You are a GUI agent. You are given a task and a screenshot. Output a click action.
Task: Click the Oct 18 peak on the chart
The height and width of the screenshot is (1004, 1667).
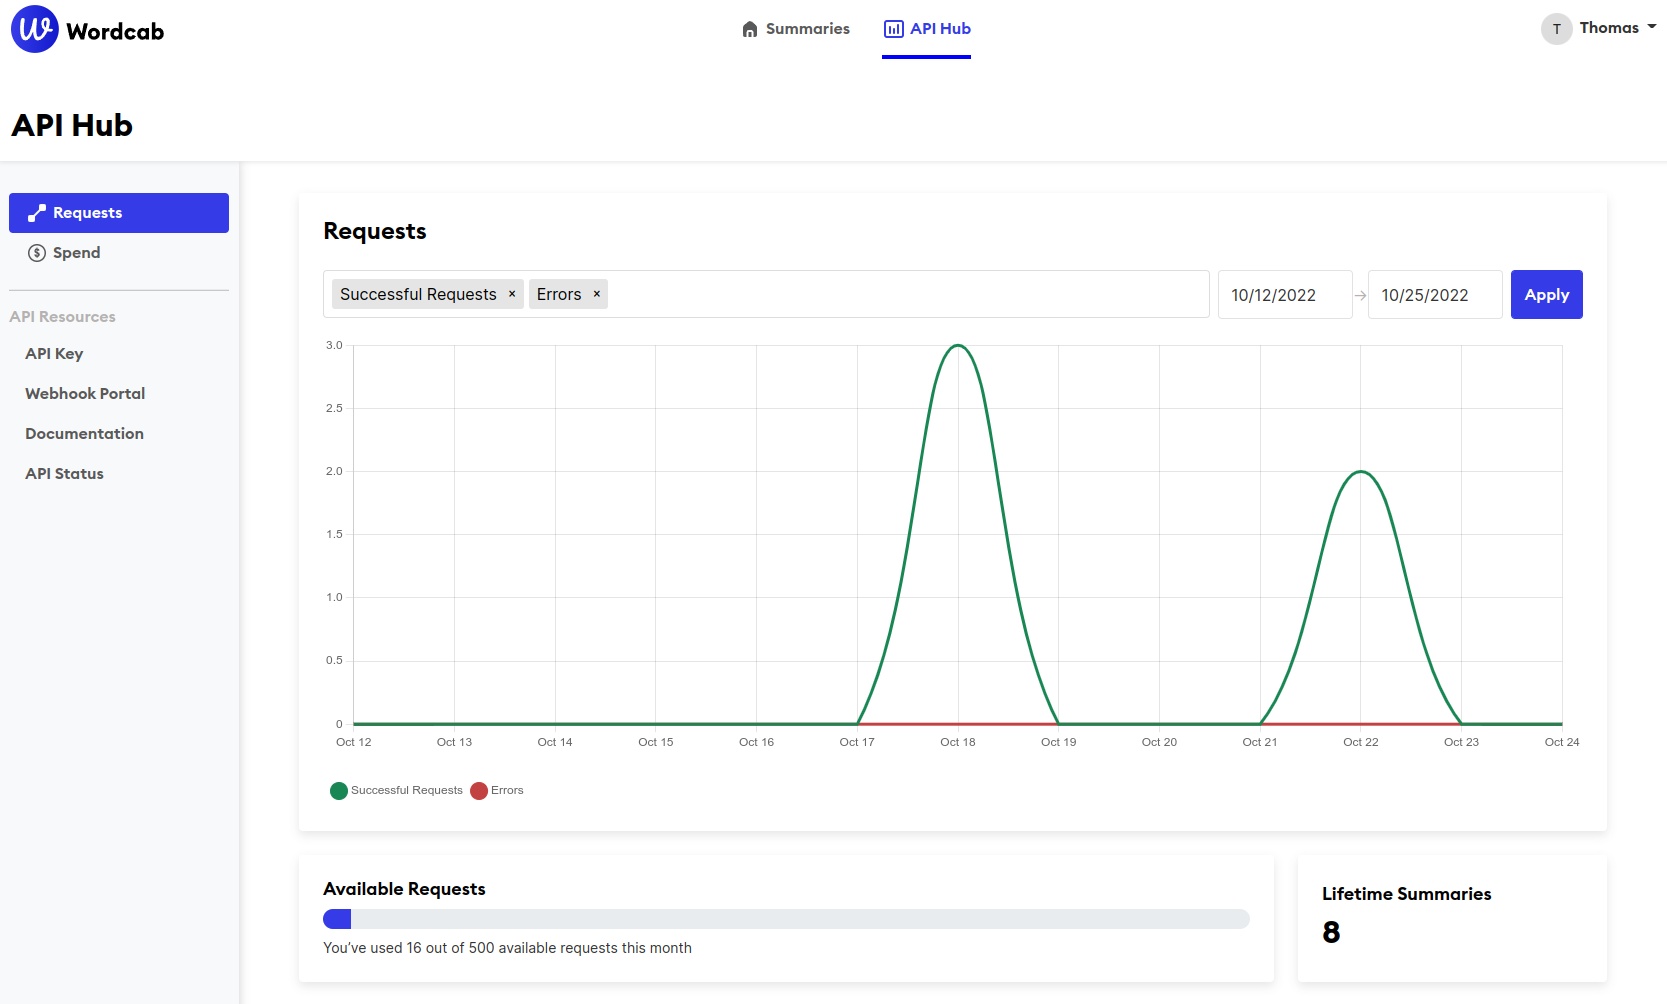(x=958, y=346)
